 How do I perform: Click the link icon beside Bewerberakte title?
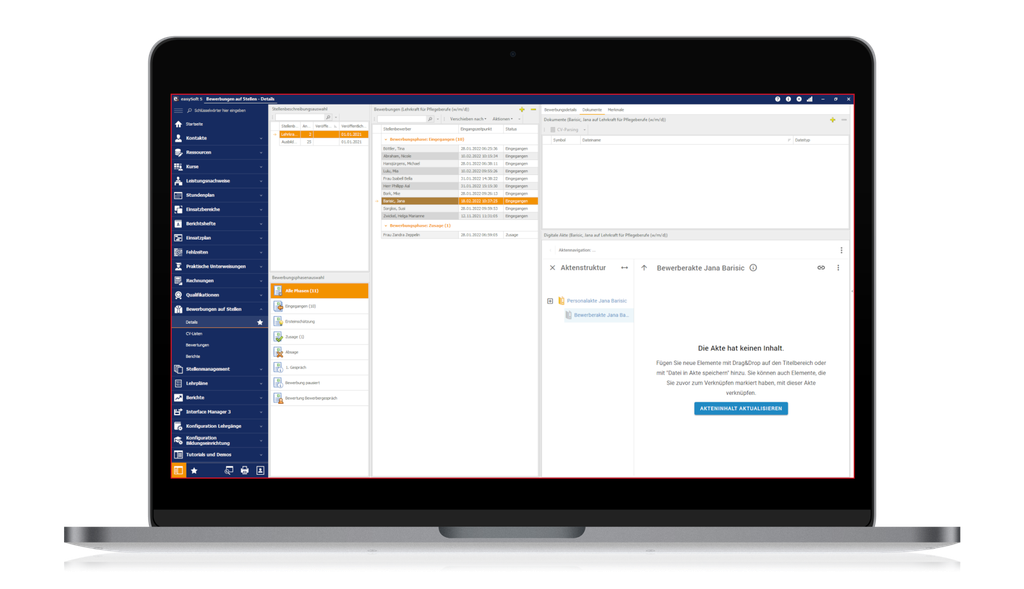point(821,268)
